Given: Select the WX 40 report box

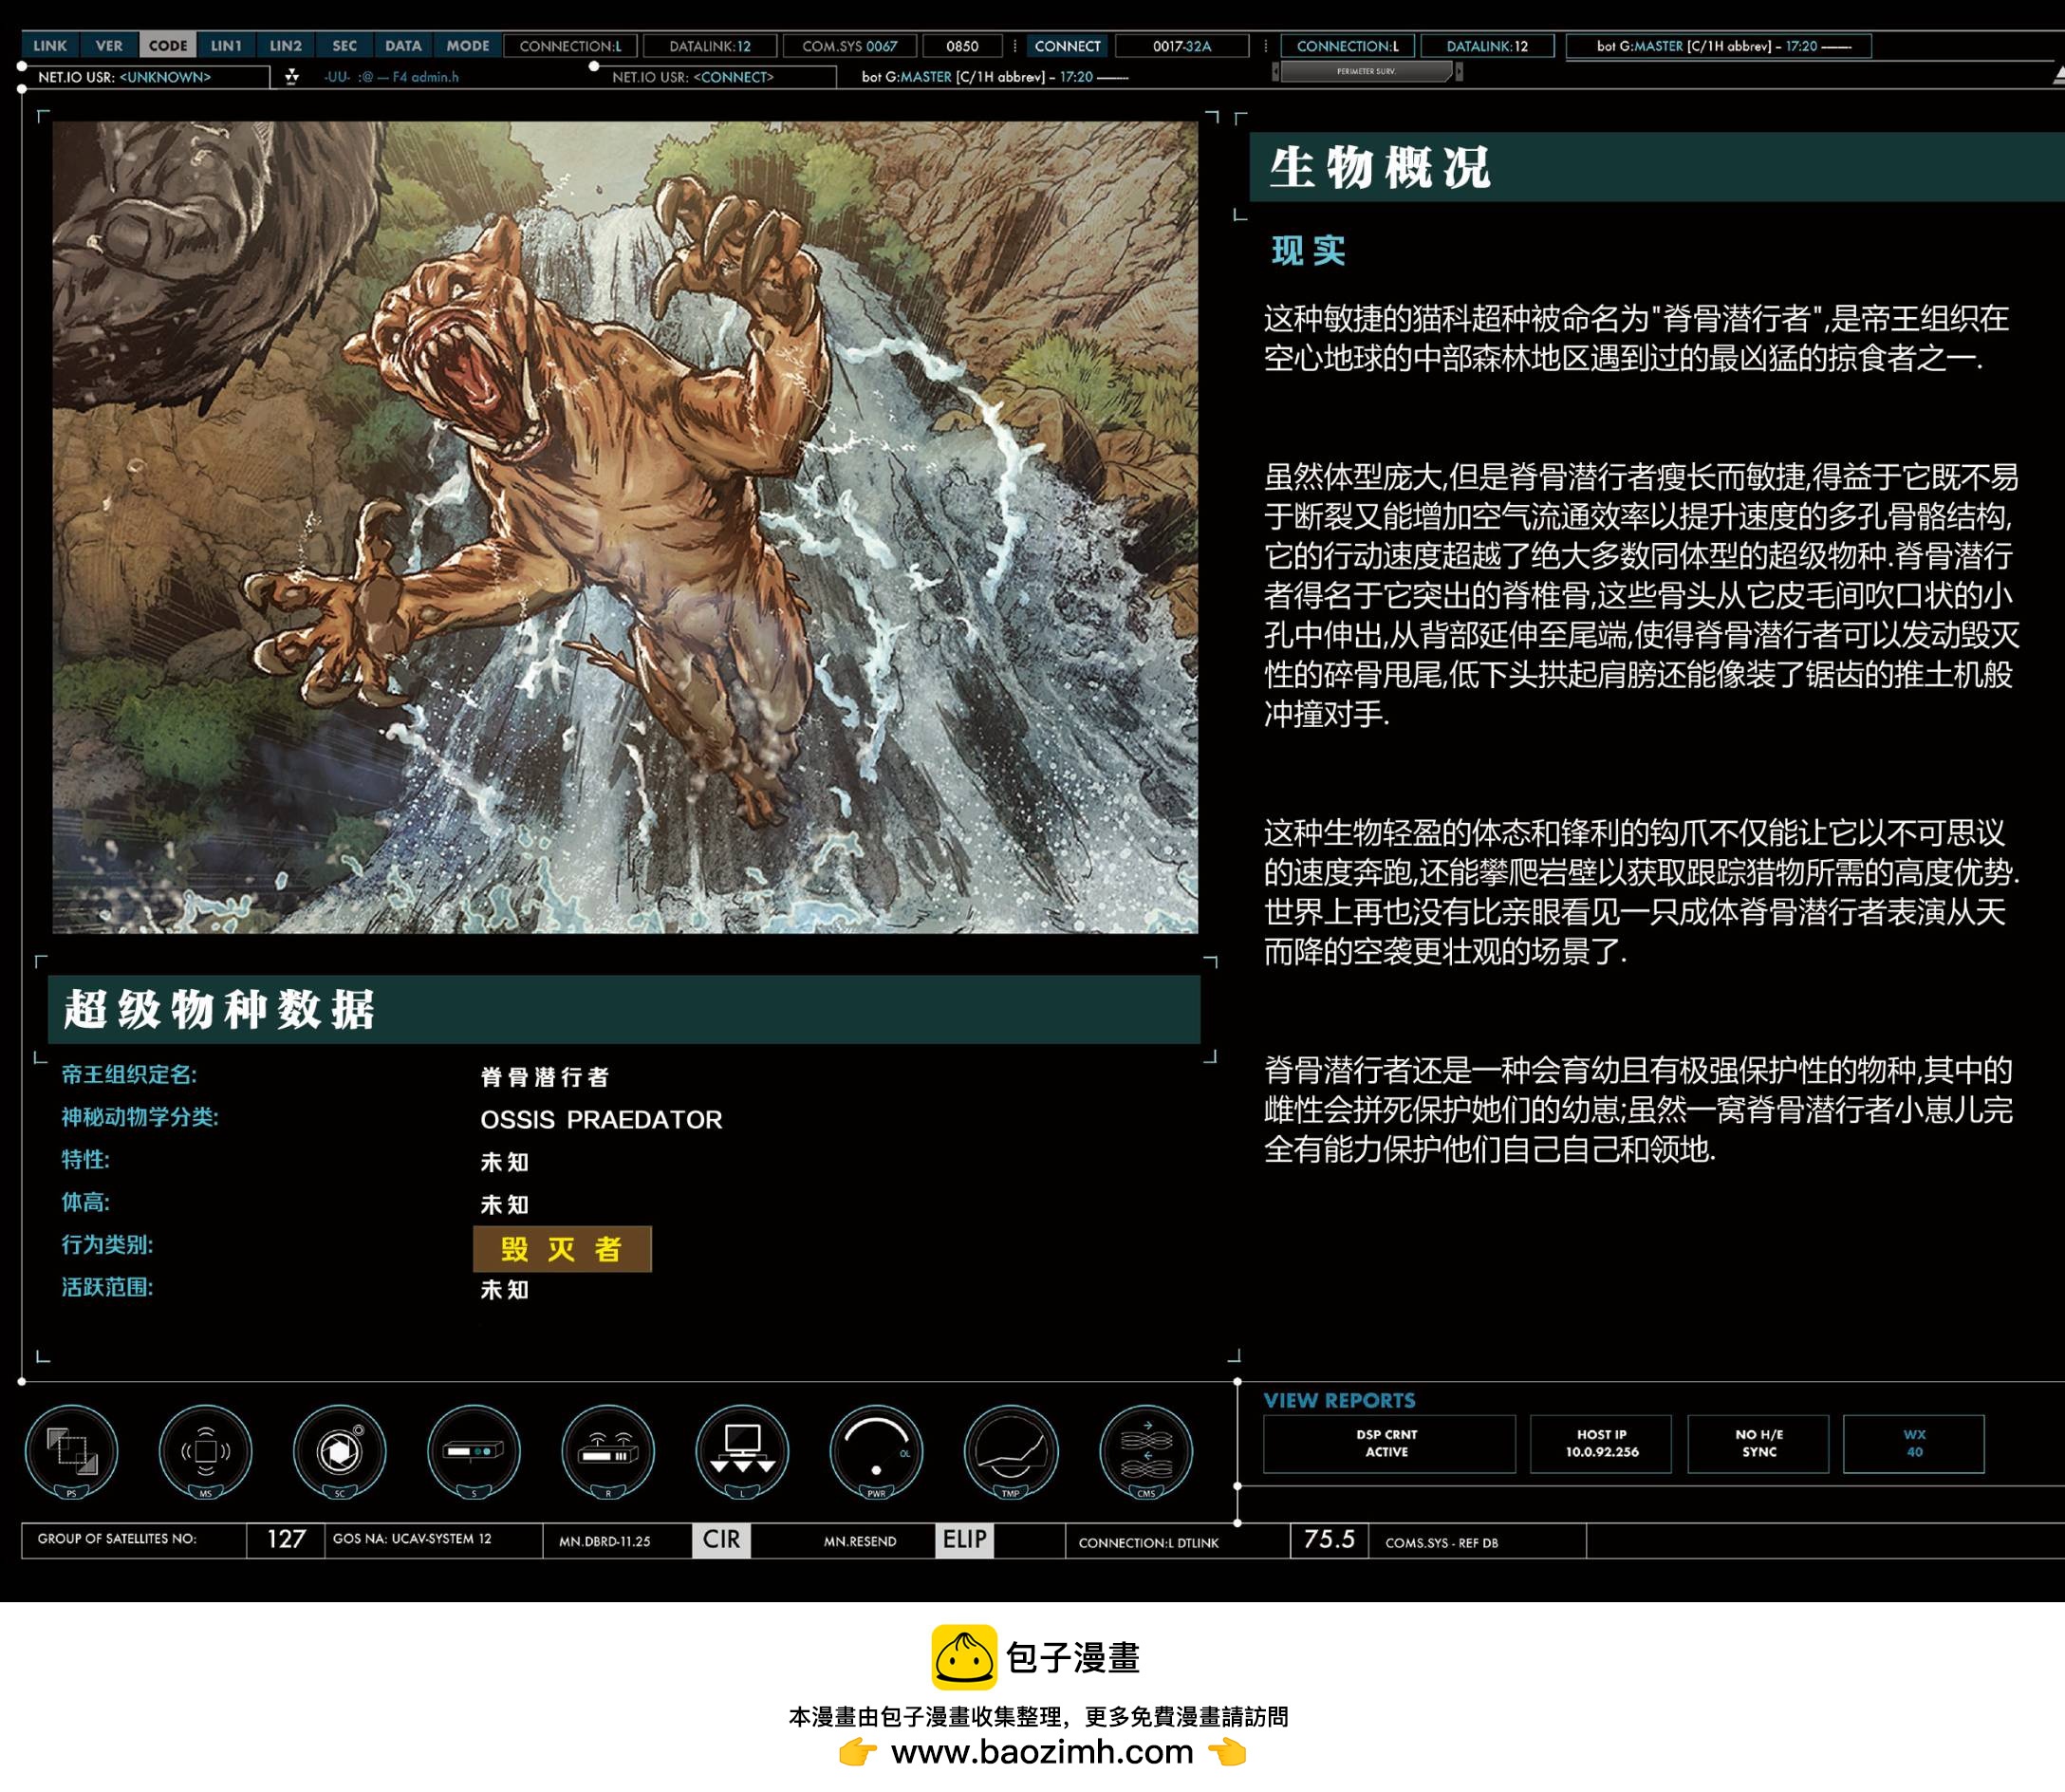Looking at the screenshot, I should coord(1914,1443).
